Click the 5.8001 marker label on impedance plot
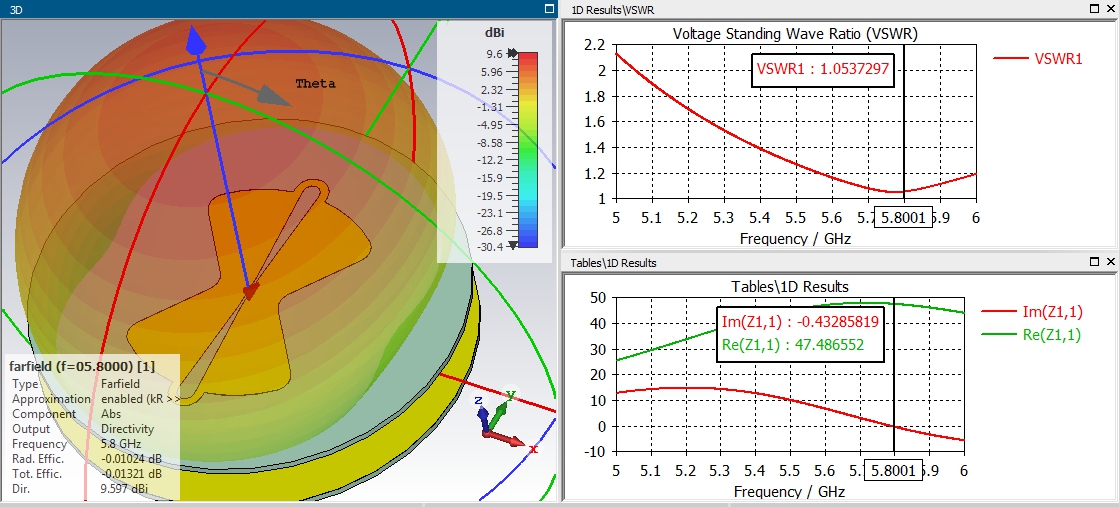1119x507 pixels. point(893,471)
